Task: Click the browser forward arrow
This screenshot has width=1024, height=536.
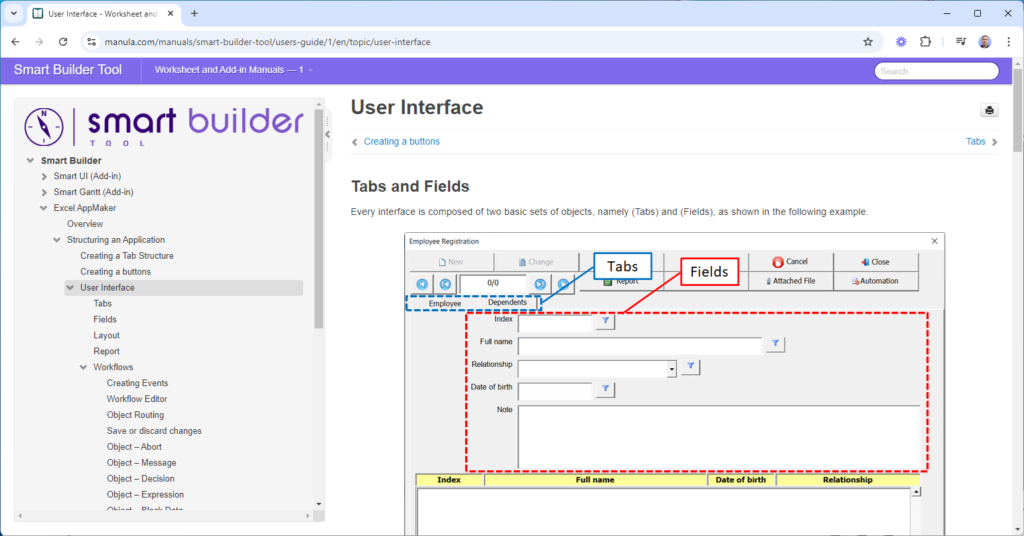Action: [39, 42]
